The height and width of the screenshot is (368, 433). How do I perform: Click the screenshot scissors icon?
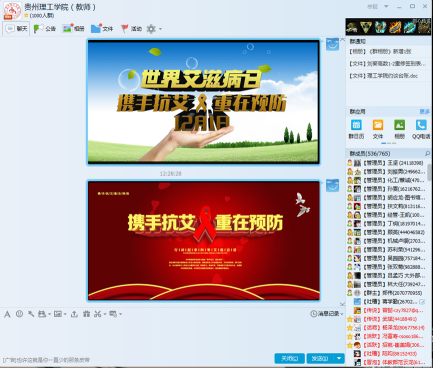point(97,314)
